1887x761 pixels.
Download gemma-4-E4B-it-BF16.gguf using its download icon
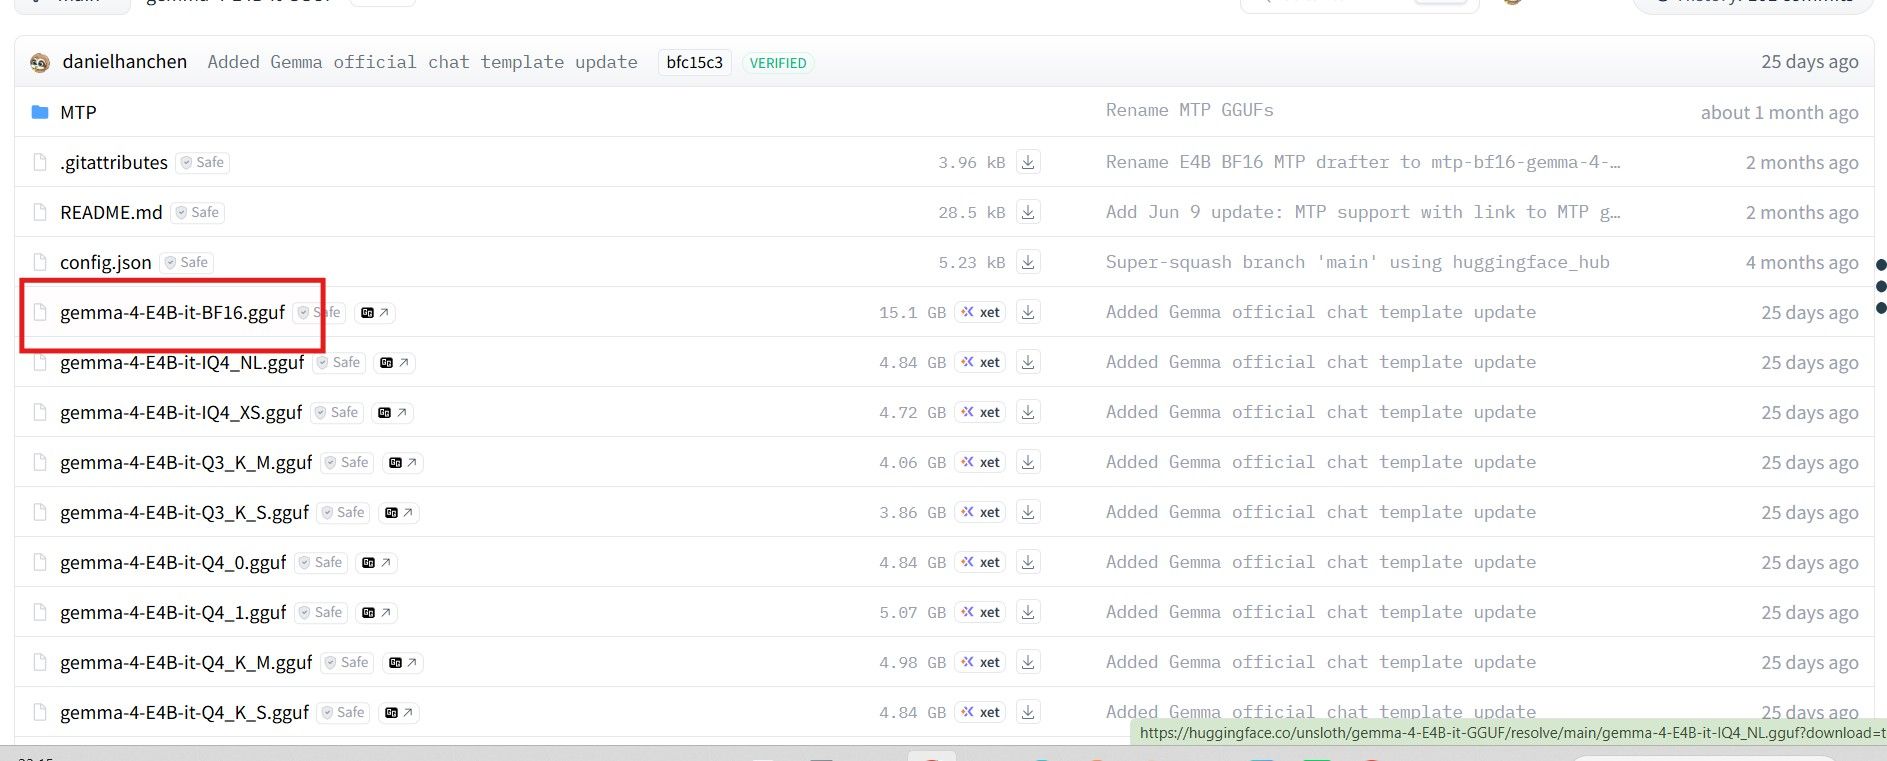pyautogui.click(x=1028, y=312)
